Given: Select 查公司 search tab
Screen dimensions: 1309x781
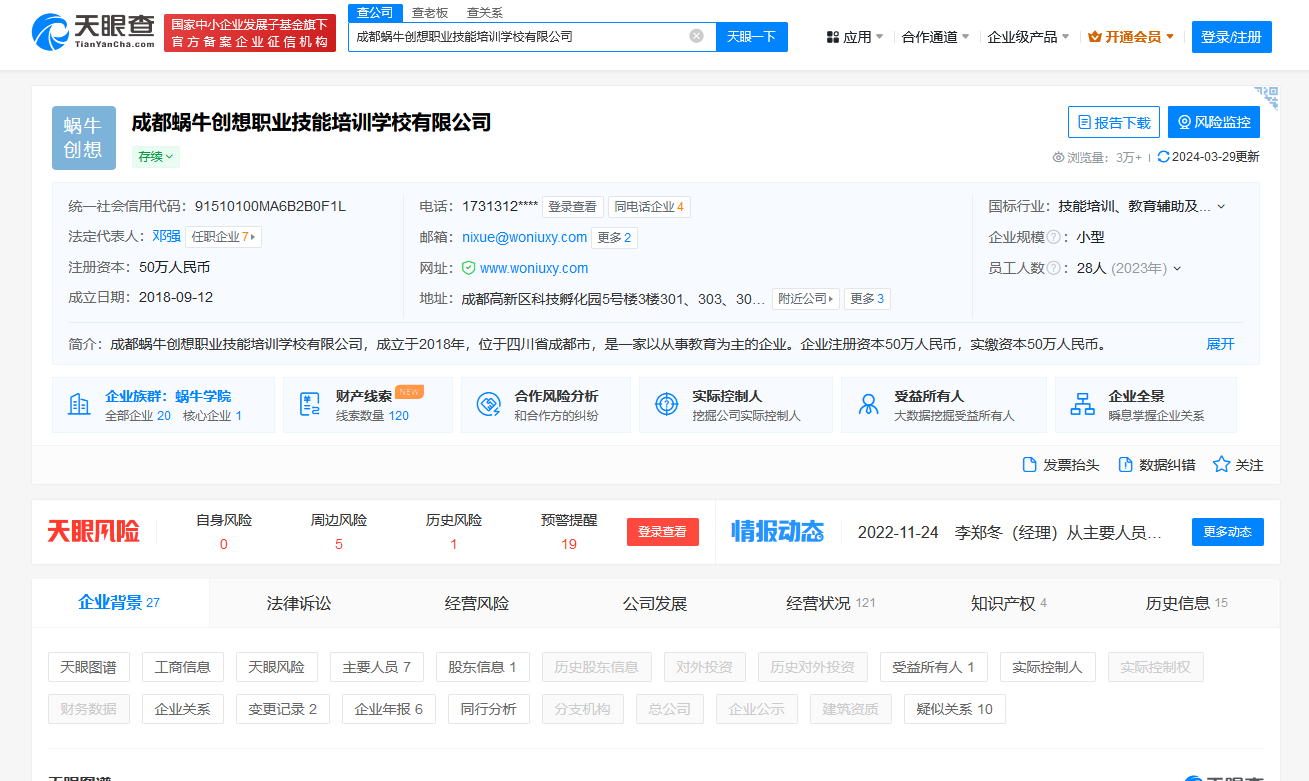Looking at the screenshot, I should [x=375, y=12].
